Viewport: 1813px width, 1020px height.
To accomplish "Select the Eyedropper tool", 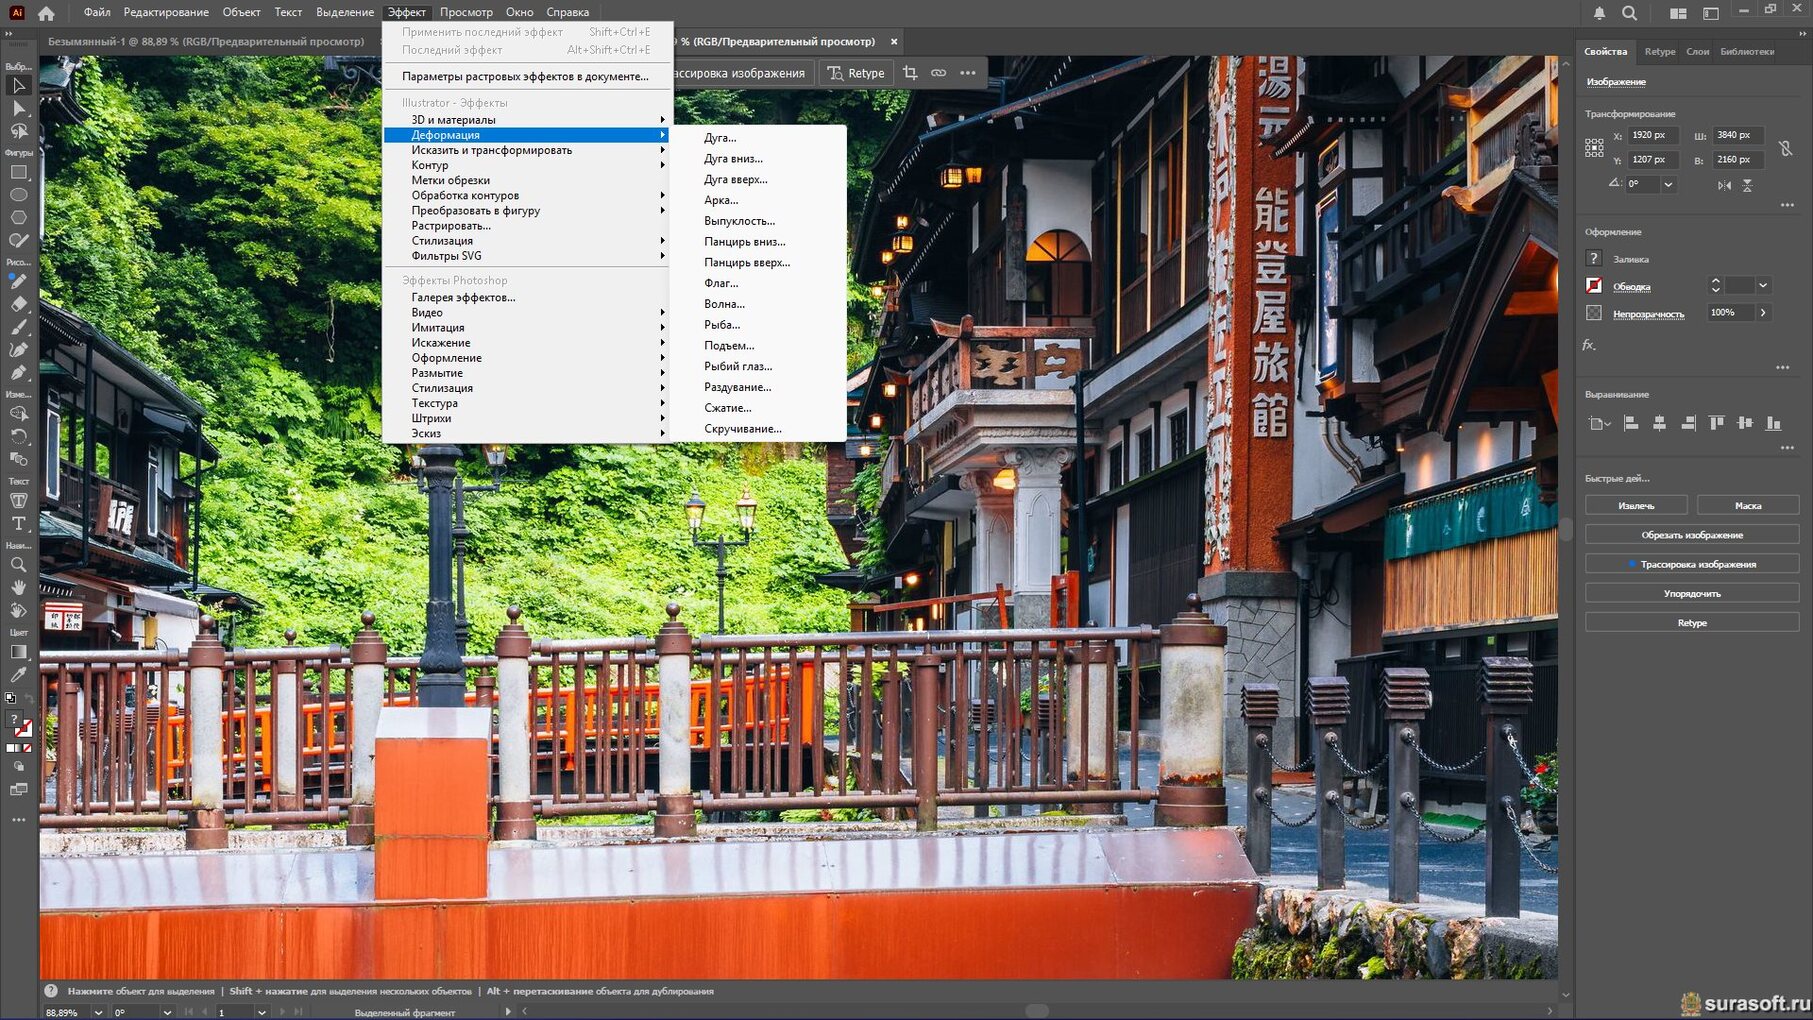I will click(x=18, y=675).
